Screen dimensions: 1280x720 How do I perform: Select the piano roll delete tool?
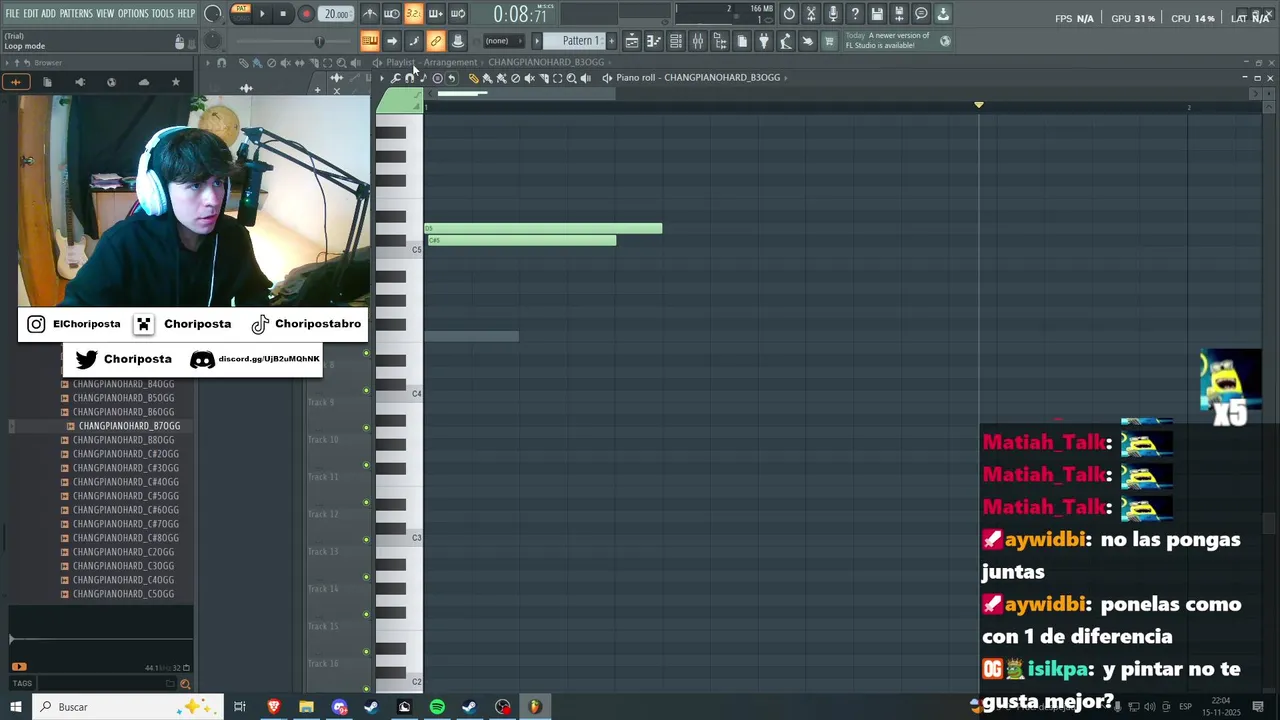(515, 78)
